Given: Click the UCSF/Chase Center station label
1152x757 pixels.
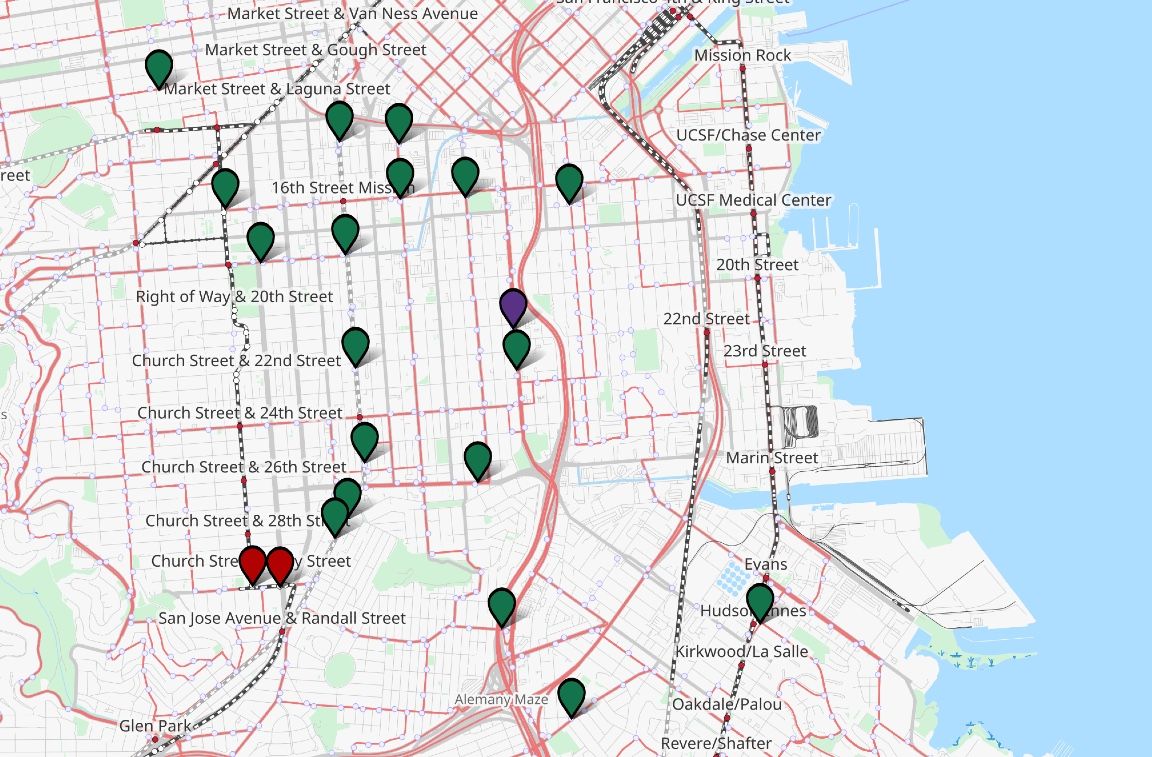Looking at the screenshot, I should [x=748, y=135].
